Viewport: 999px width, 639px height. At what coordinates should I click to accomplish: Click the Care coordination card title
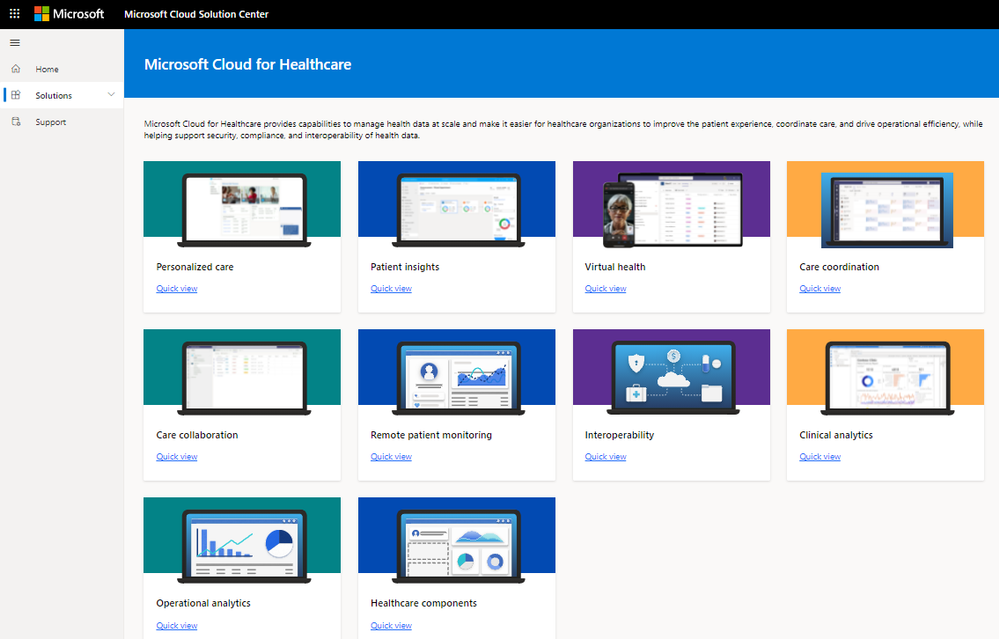pos(839,267)
